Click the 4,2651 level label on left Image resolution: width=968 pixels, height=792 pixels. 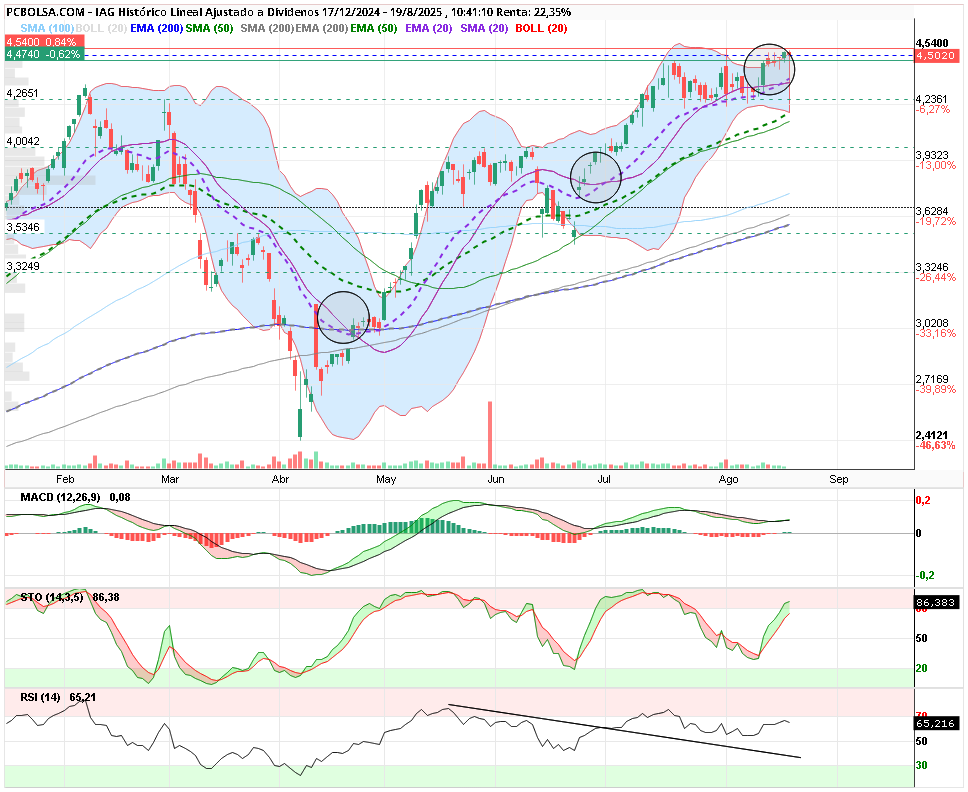click(x=22, y=93)
